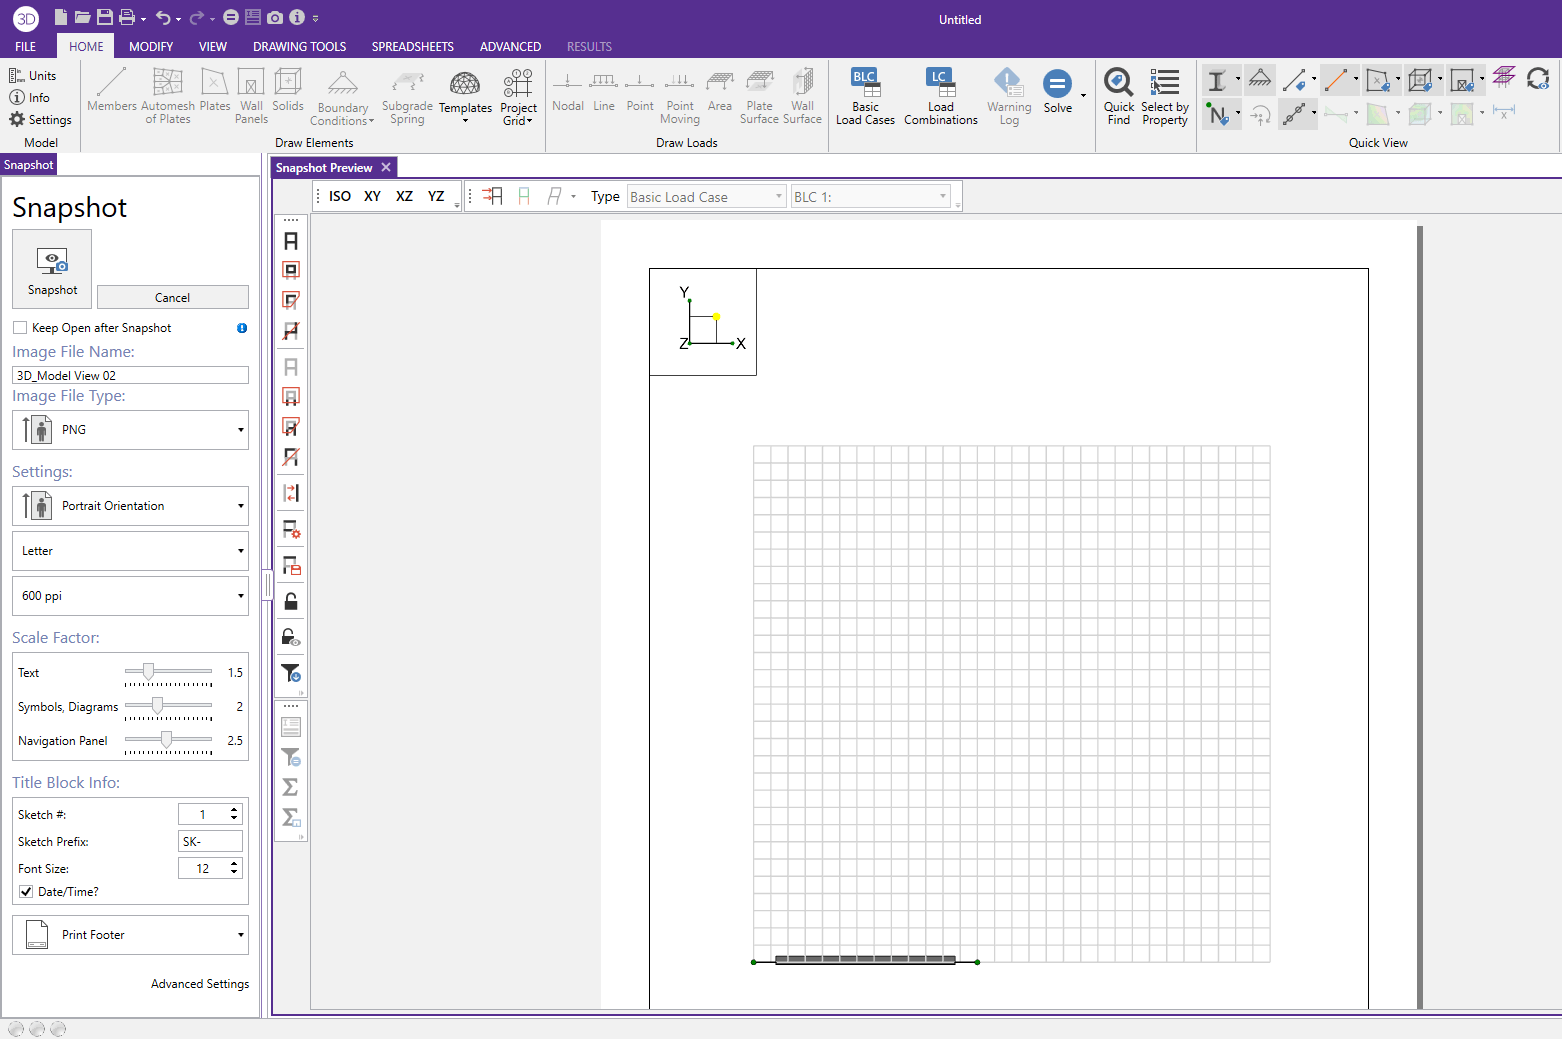1562x1039 pixels.
Task: Click the Wall Panels drawing icon
Action: pos(250,97)
